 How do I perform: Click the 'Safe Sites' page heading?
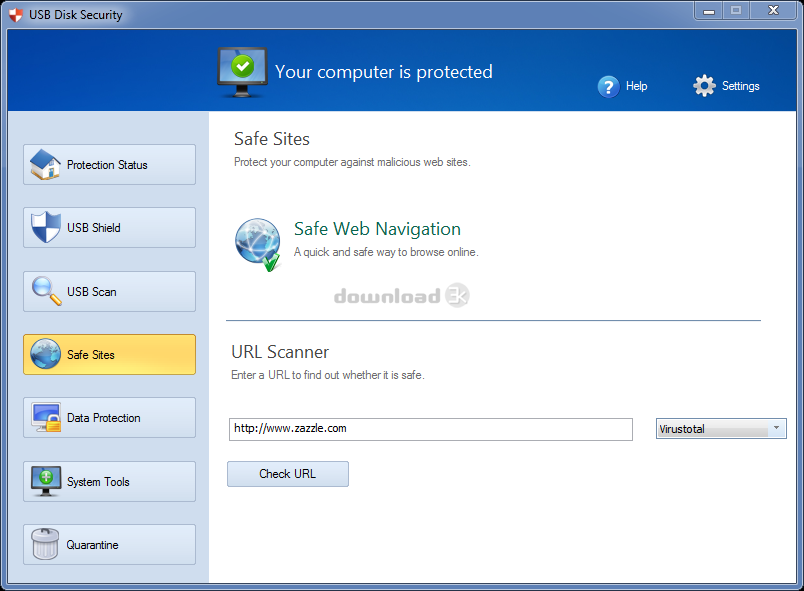(x=272, y=139)
